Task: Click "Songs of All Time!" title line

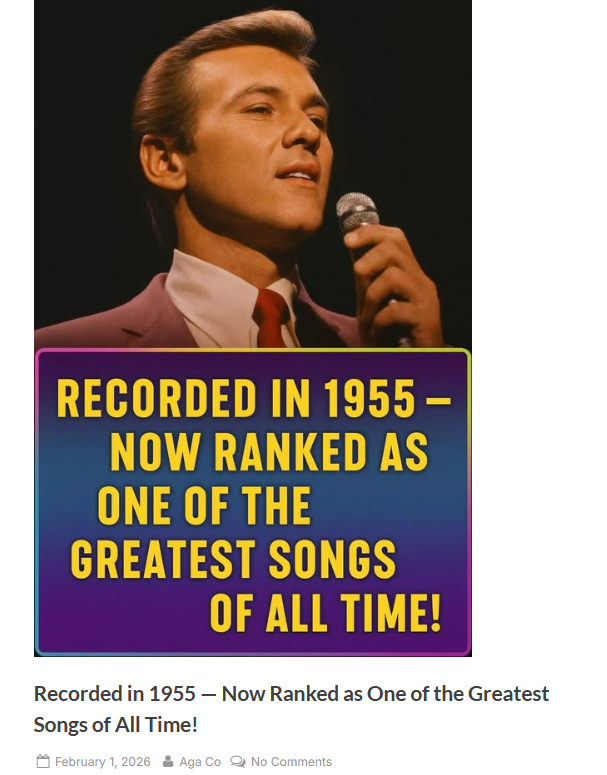Action: [x=116, y=725]
